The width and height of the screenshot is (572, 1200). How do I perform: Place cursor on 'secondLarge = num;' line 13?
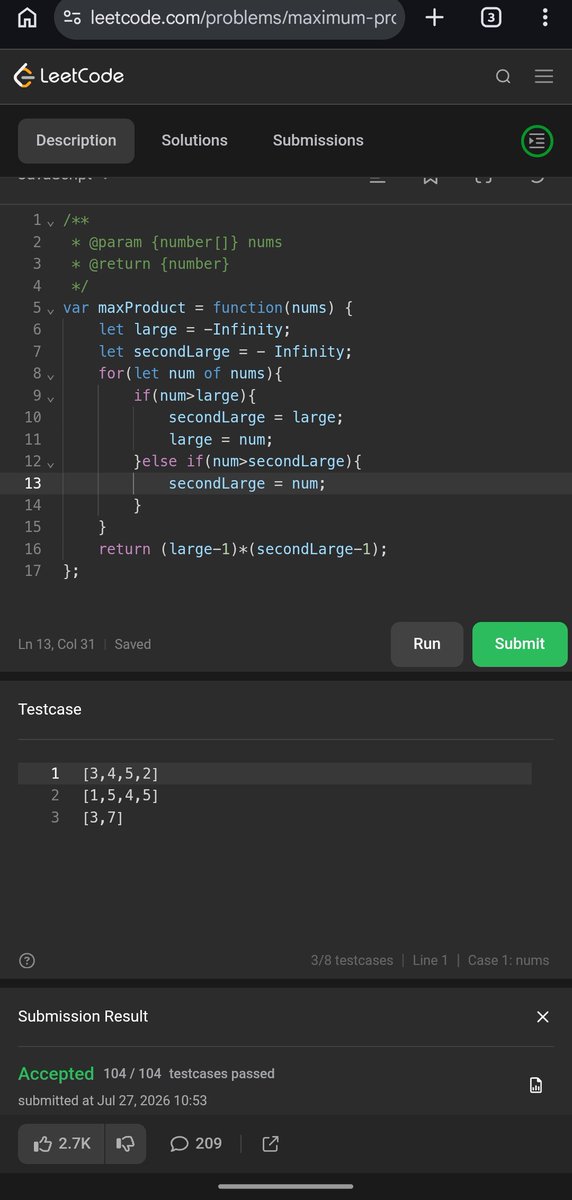click(247, 483)
